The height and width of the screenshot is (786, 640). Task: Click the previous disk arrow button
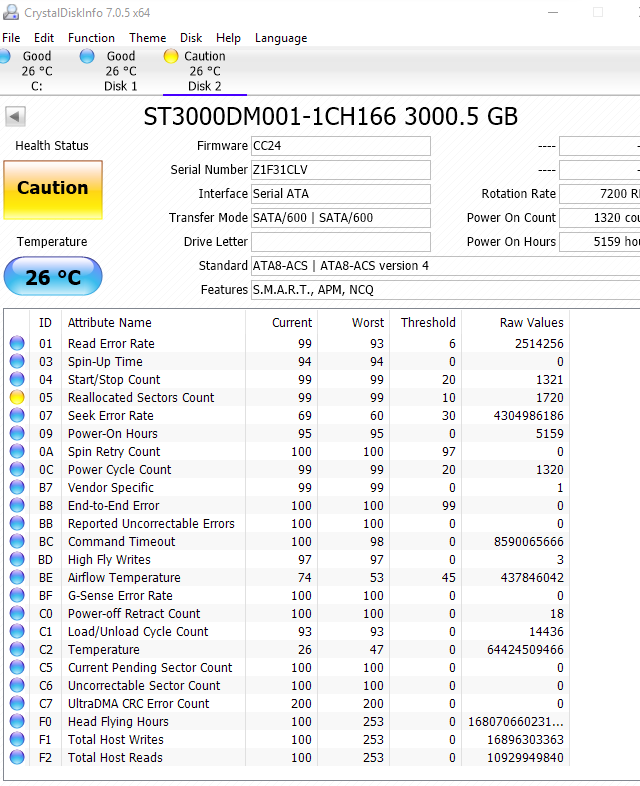15,117
